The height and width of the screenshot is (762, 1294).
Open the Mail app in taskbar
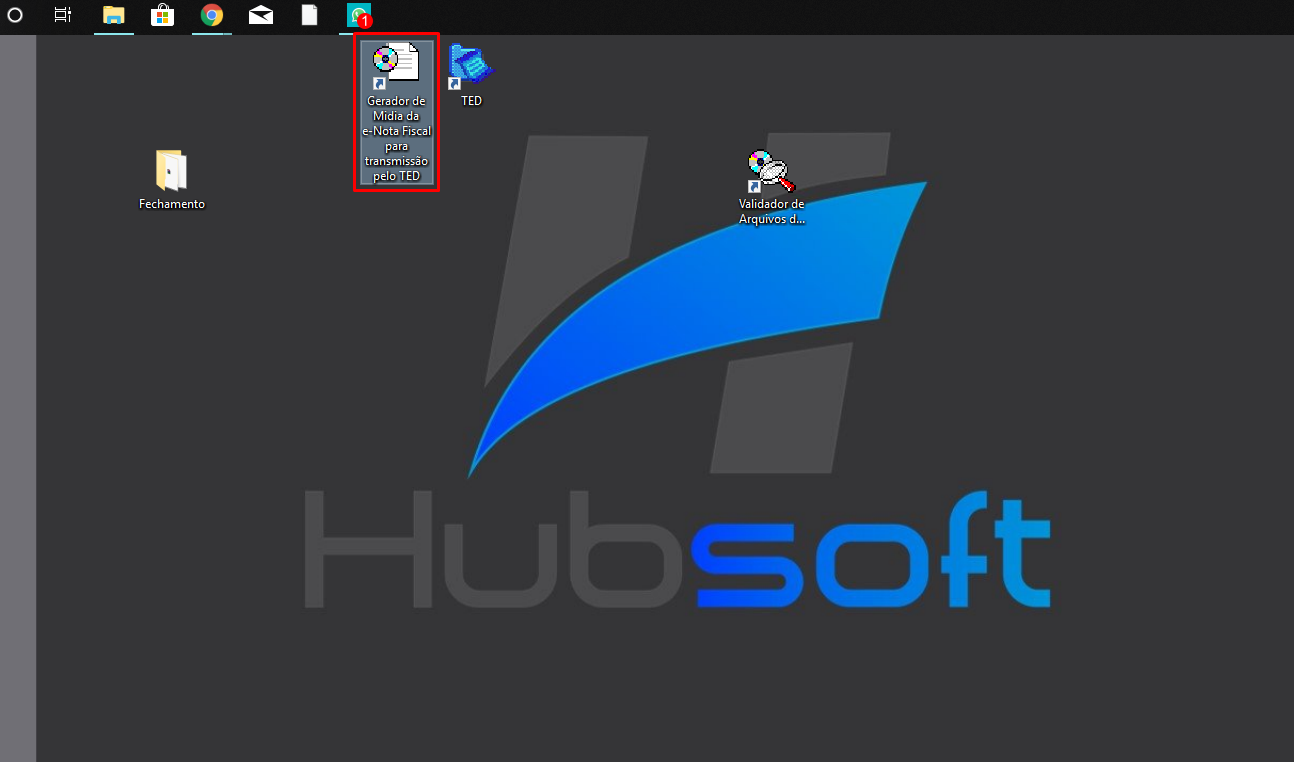[x=261, y=15]
